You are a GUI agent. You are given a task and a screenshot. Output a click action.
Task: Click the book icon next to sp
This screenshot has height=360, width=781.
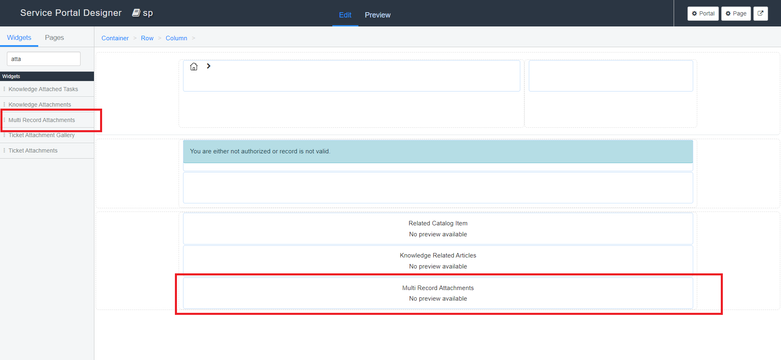pyautogui.click(x=136, y=13)
